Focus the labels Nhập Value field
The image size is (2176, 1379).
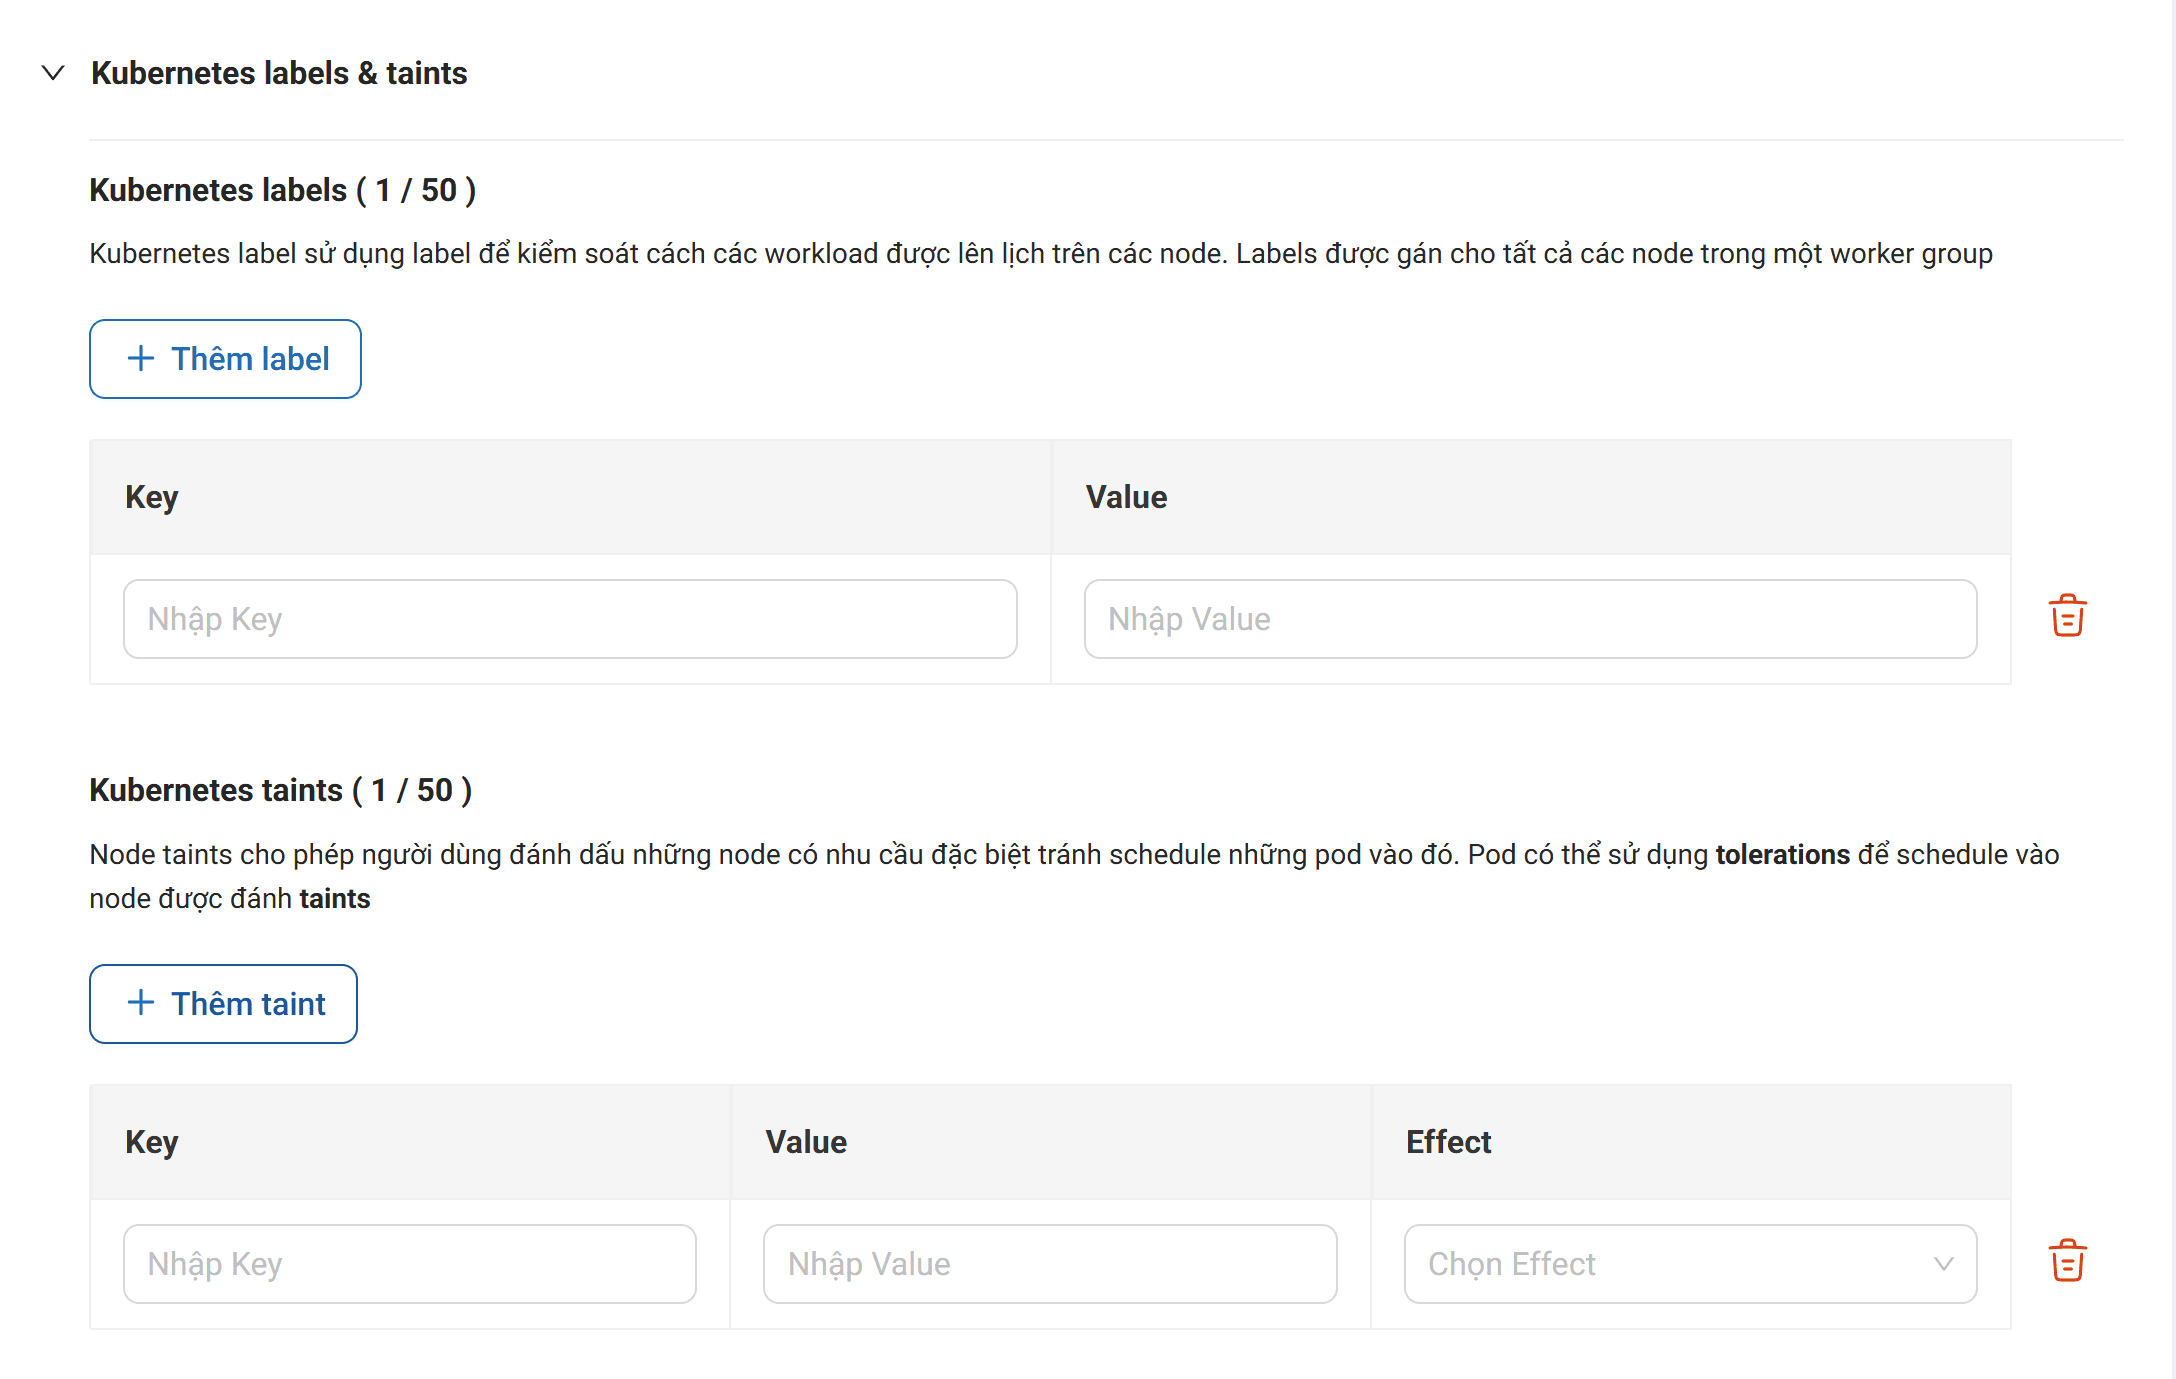(x=1530, y=619)
